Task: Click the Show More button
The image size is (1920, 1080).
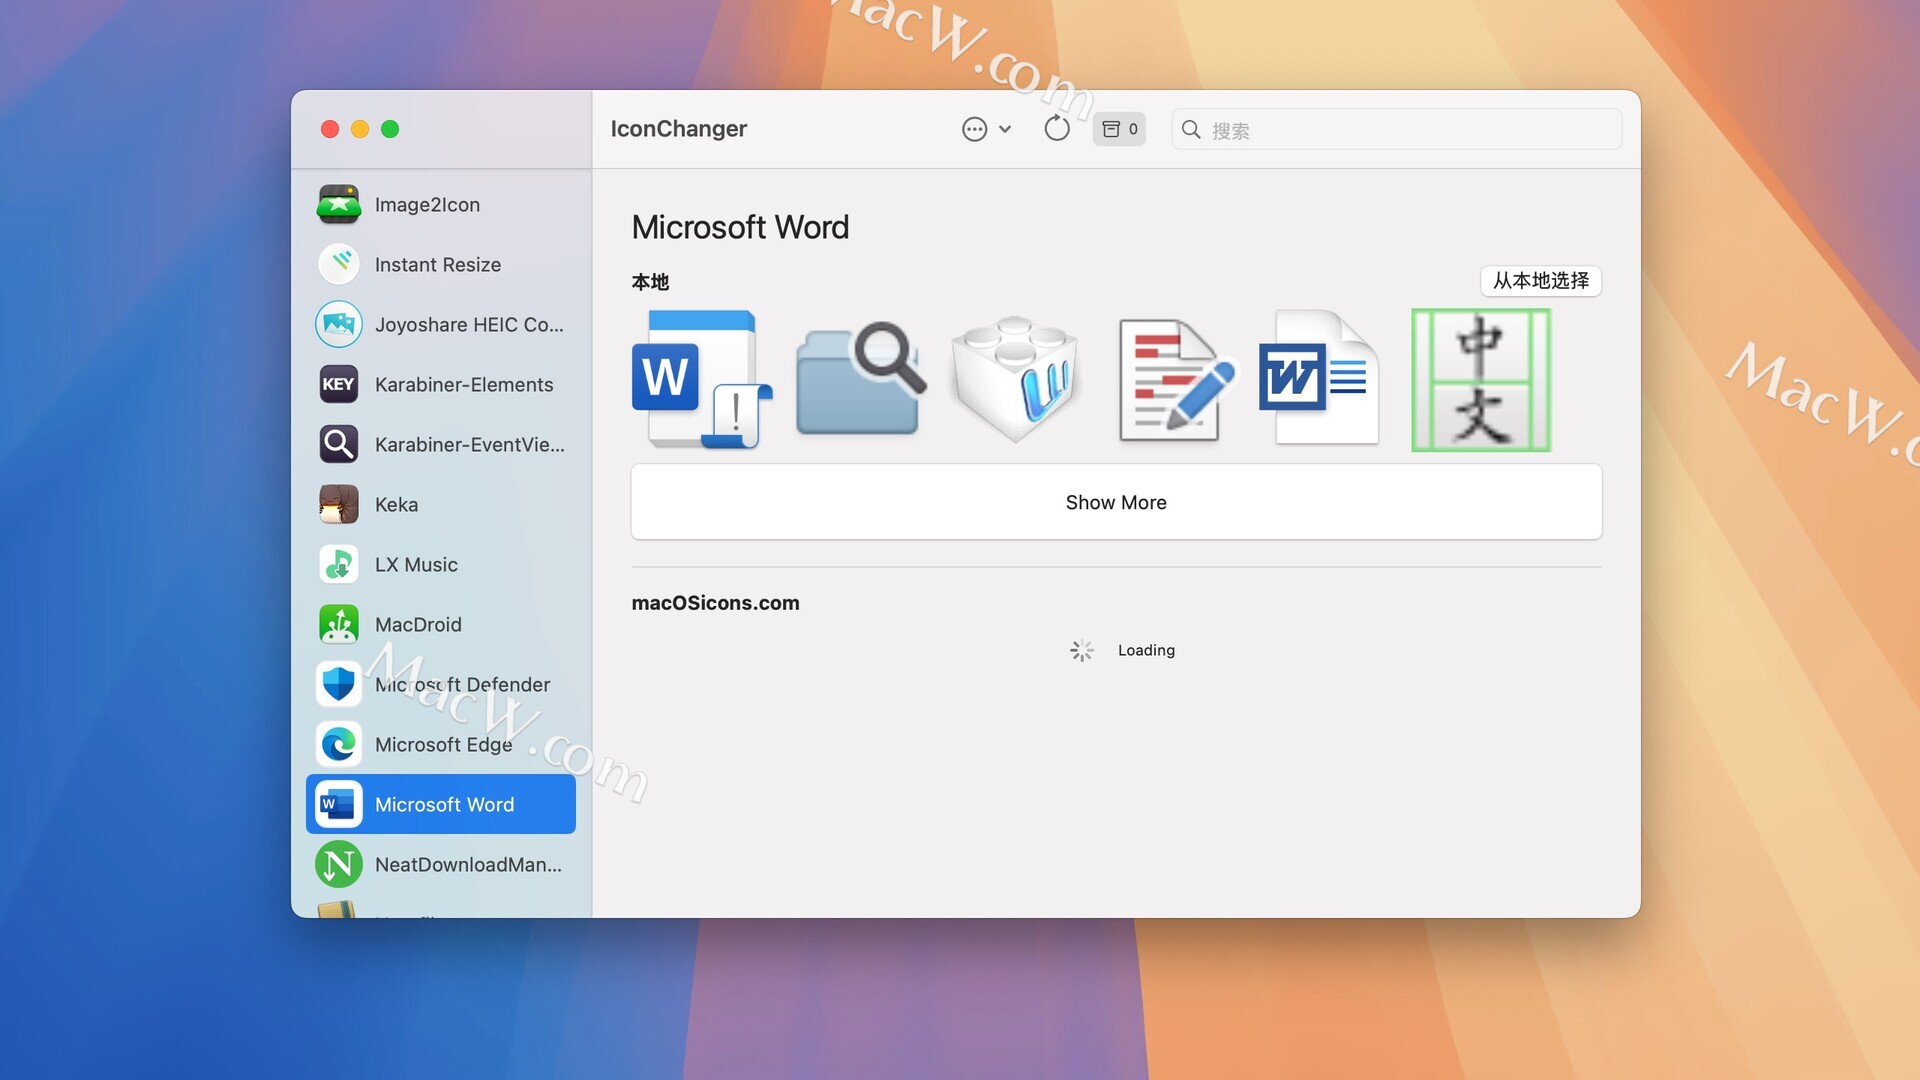Action: click(1116, 502)
